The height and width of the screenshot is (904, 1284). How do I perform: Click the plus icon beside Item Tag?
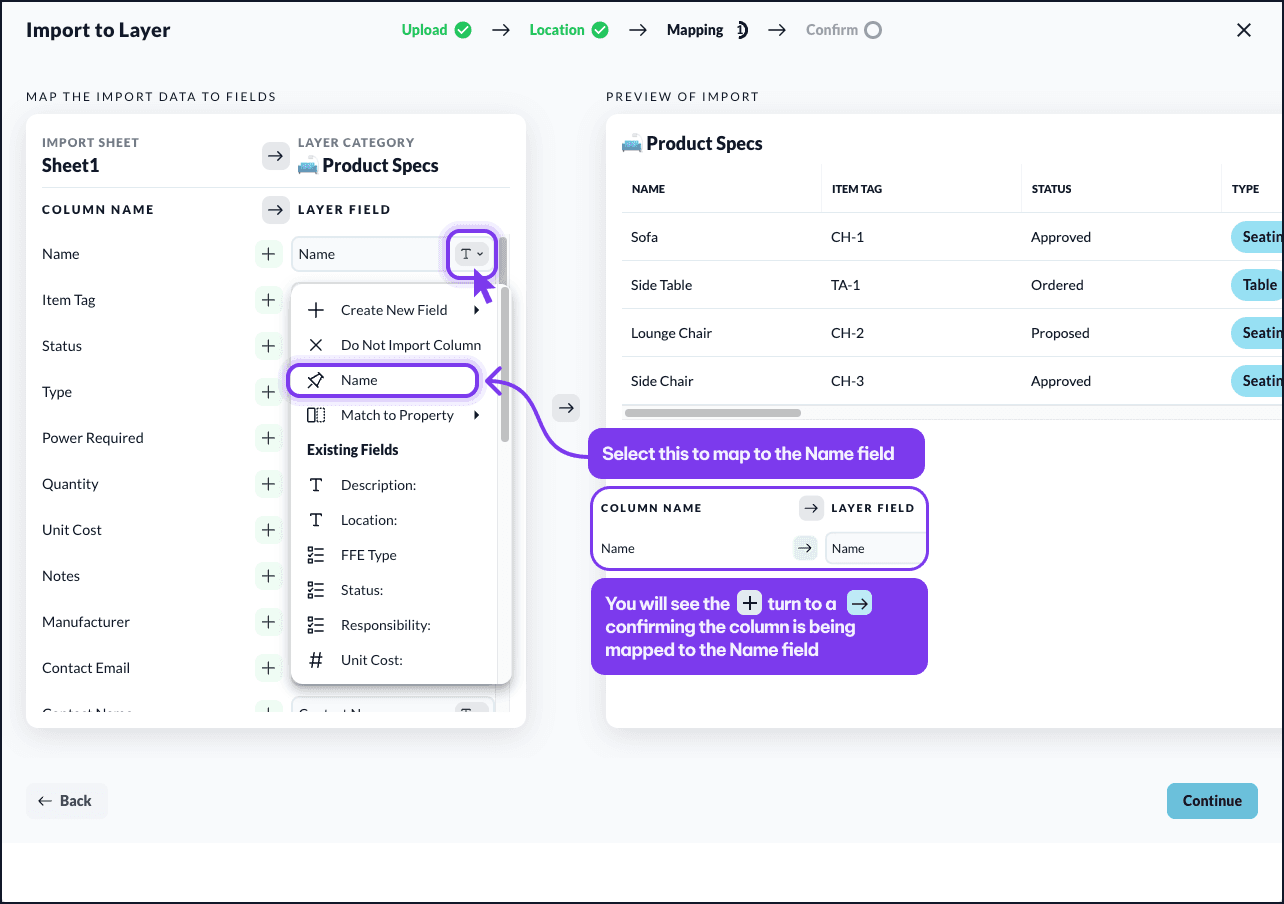[268, 300]
